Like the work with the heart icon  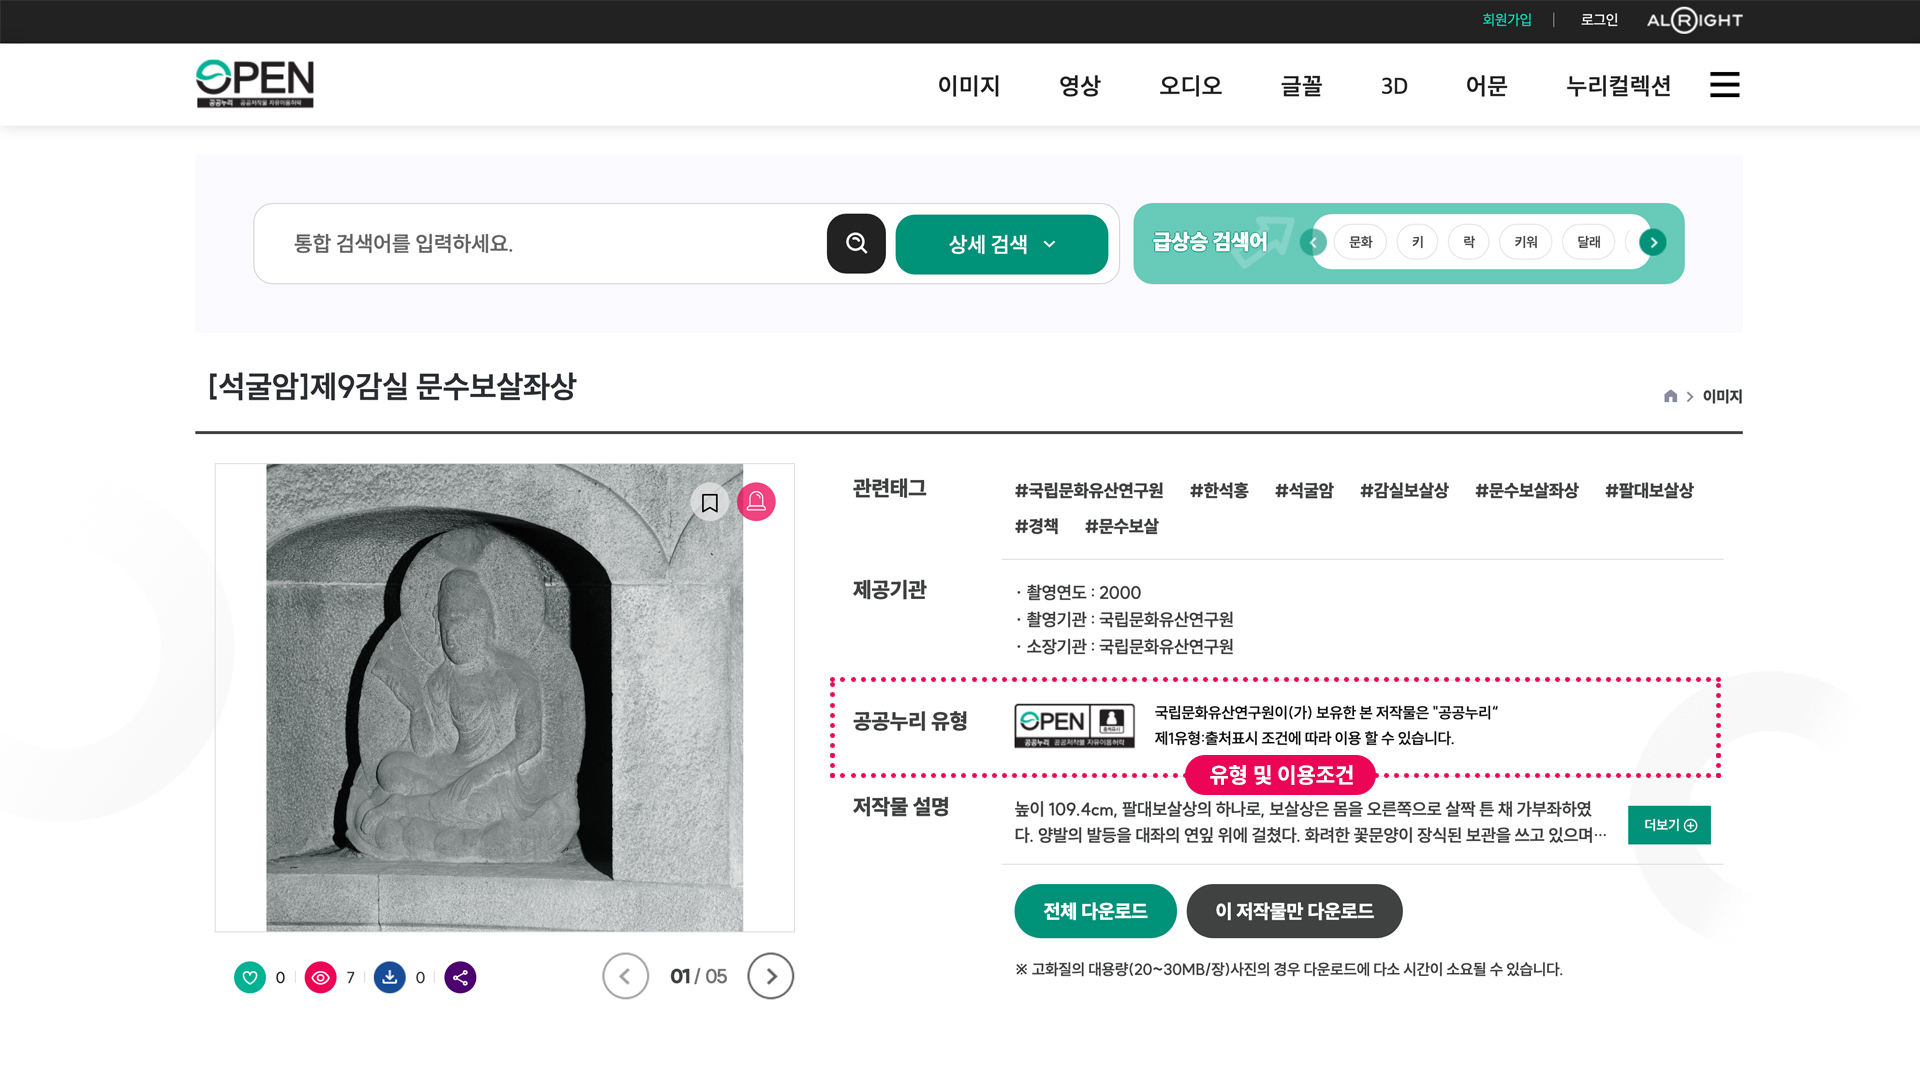250,977
